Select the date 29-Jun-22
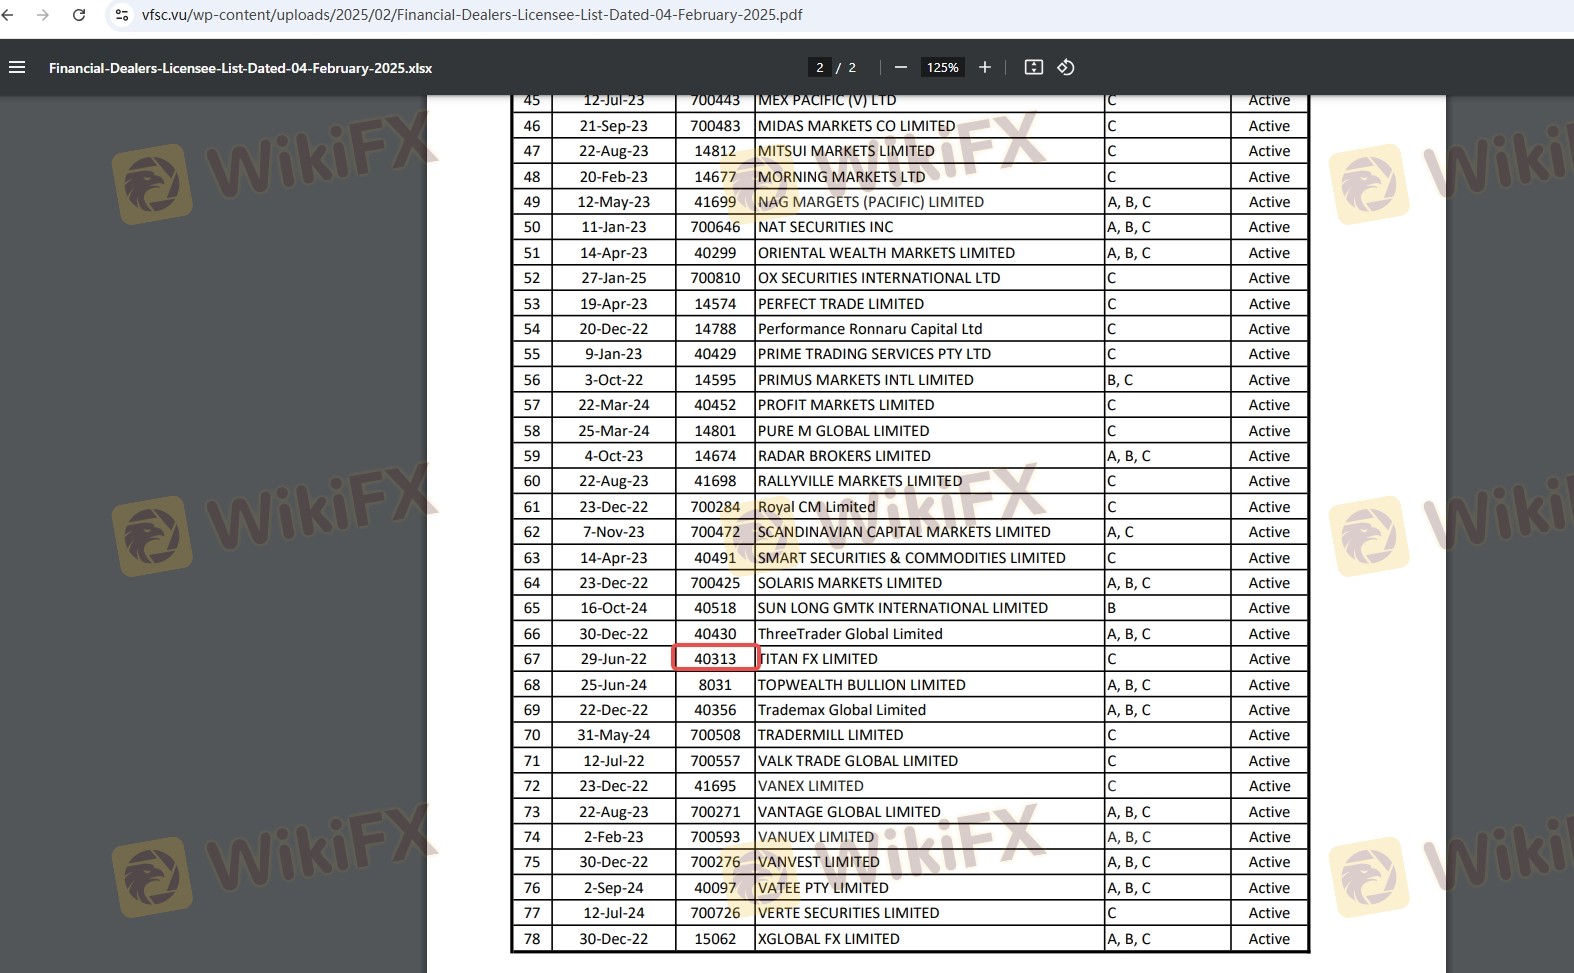1574x973 pixels. coord(614,659)
